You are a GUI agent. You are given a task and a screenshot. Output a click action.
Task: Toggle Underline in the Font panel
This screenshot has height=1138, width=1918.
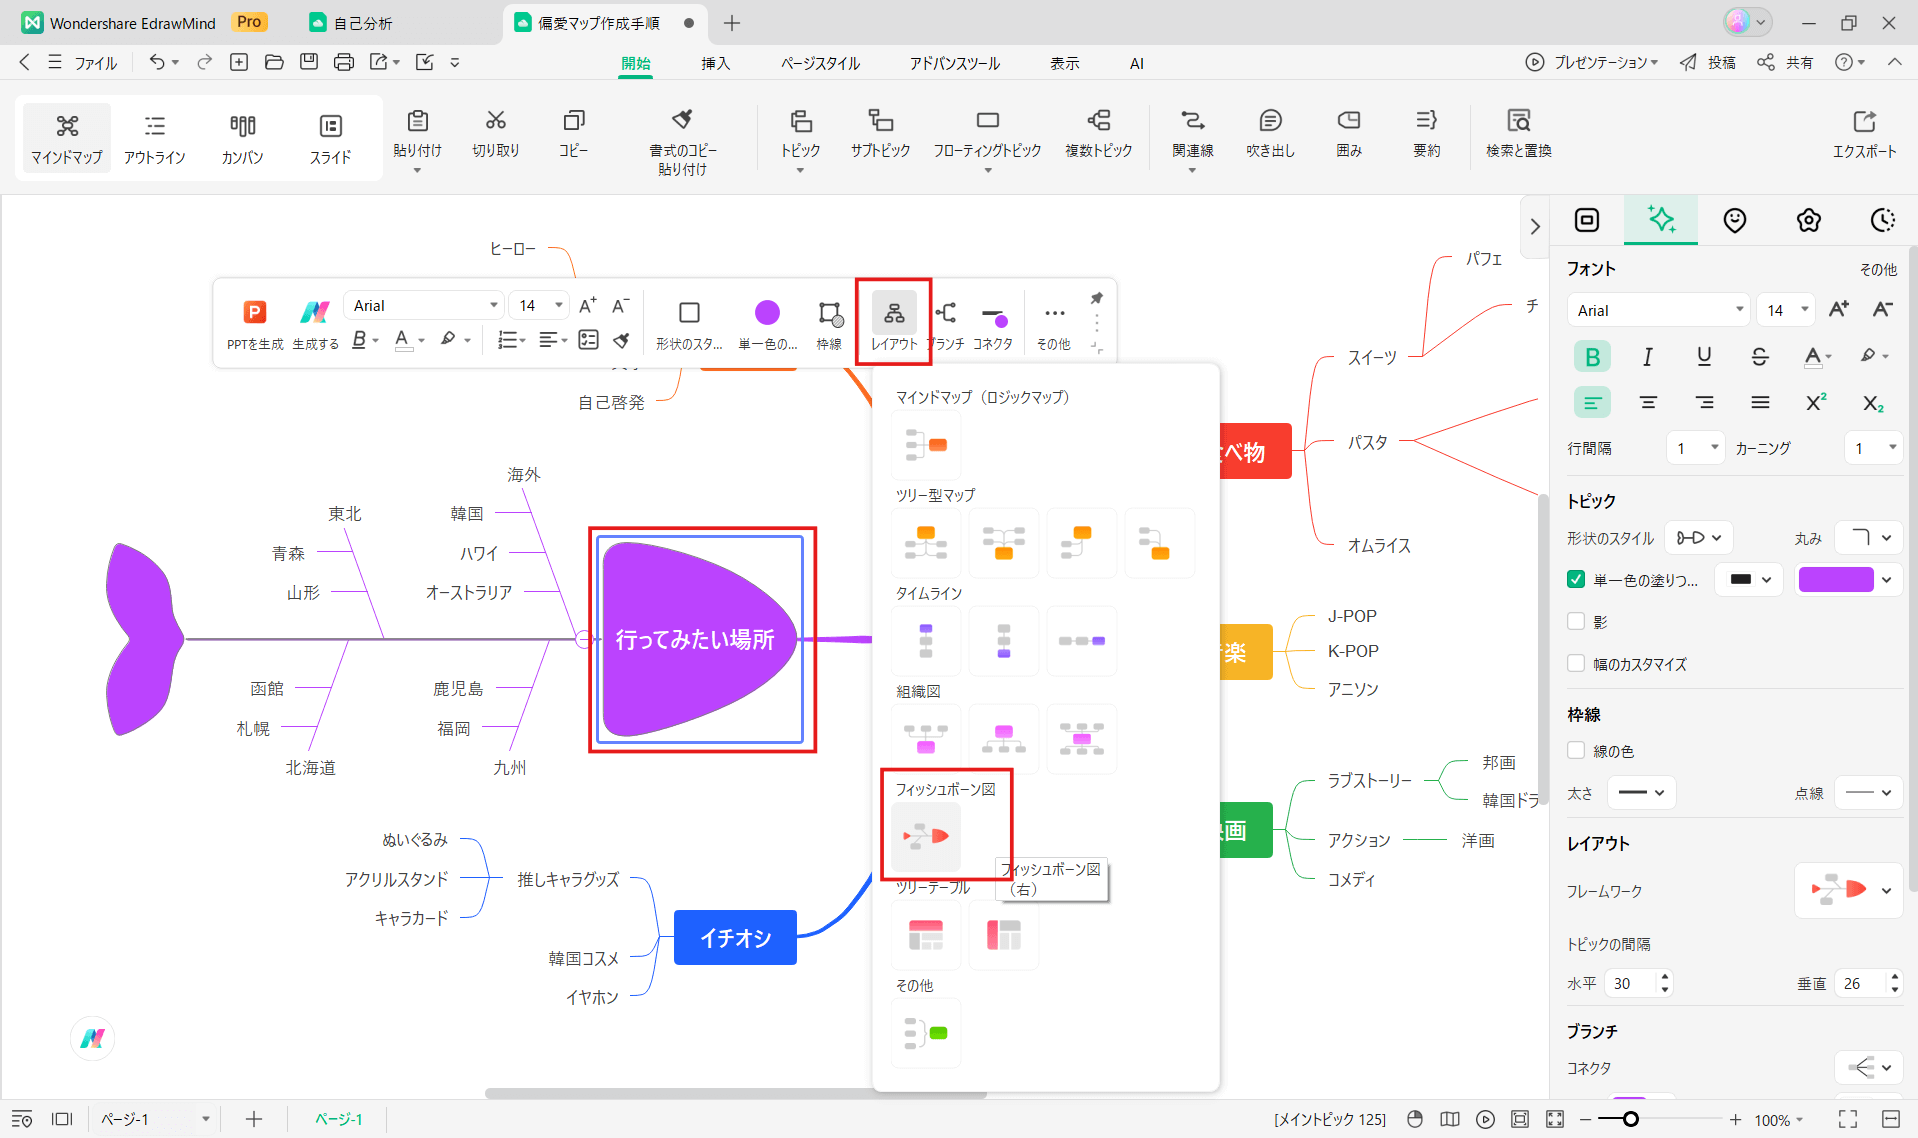point(1704,356)
